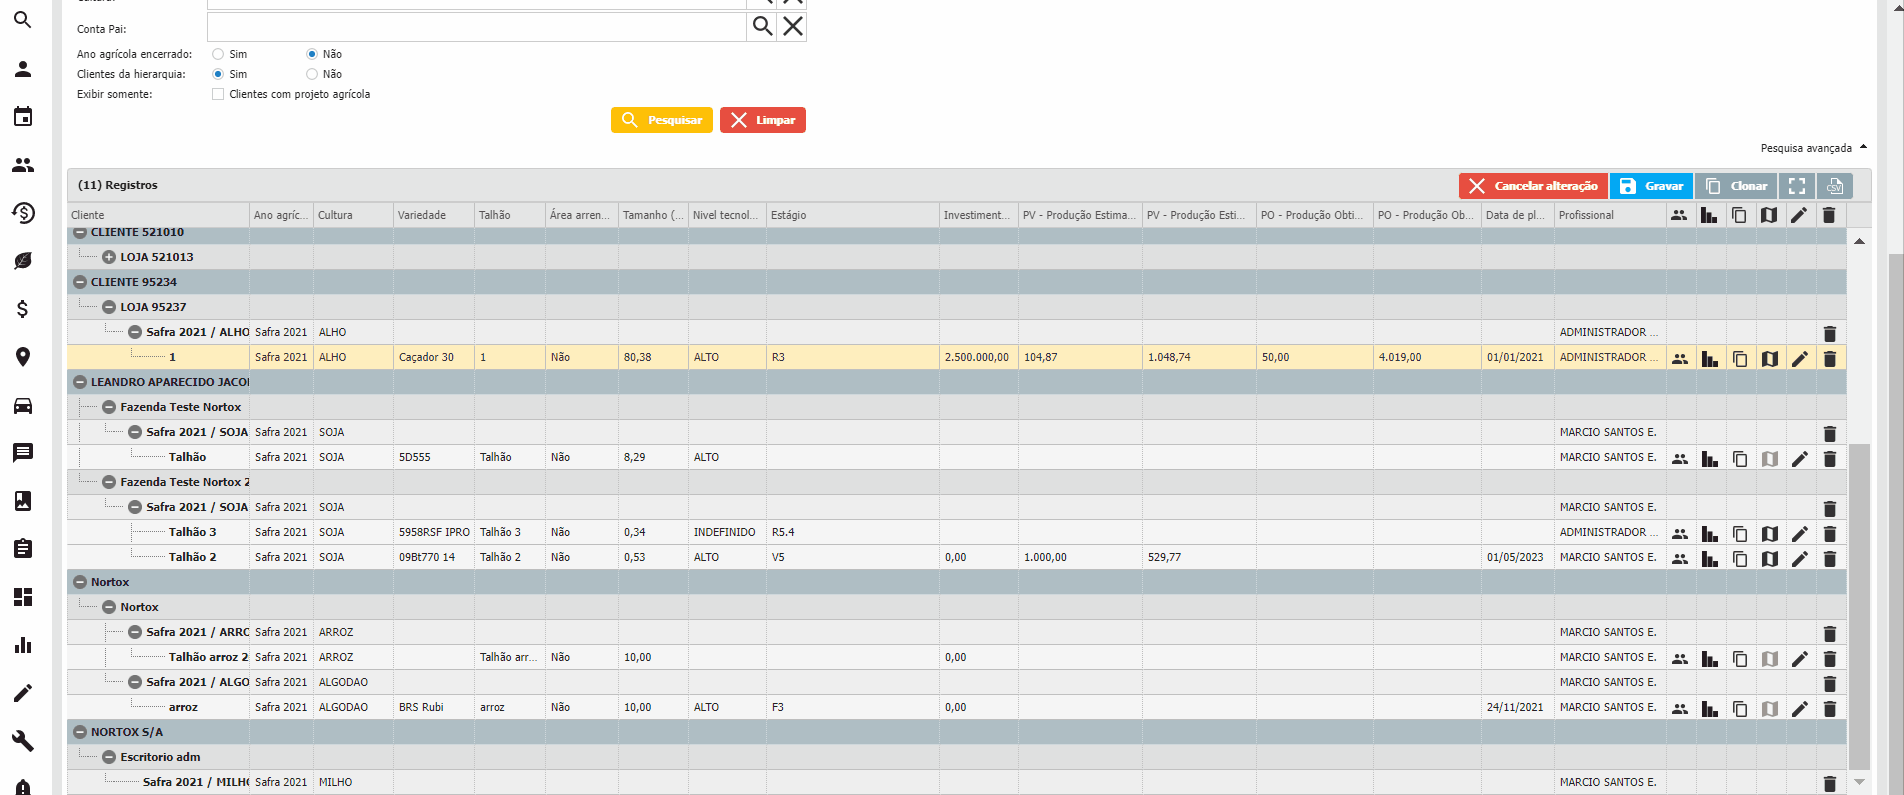Collapse the CLIENTE 95234 group

coord(80,282)
